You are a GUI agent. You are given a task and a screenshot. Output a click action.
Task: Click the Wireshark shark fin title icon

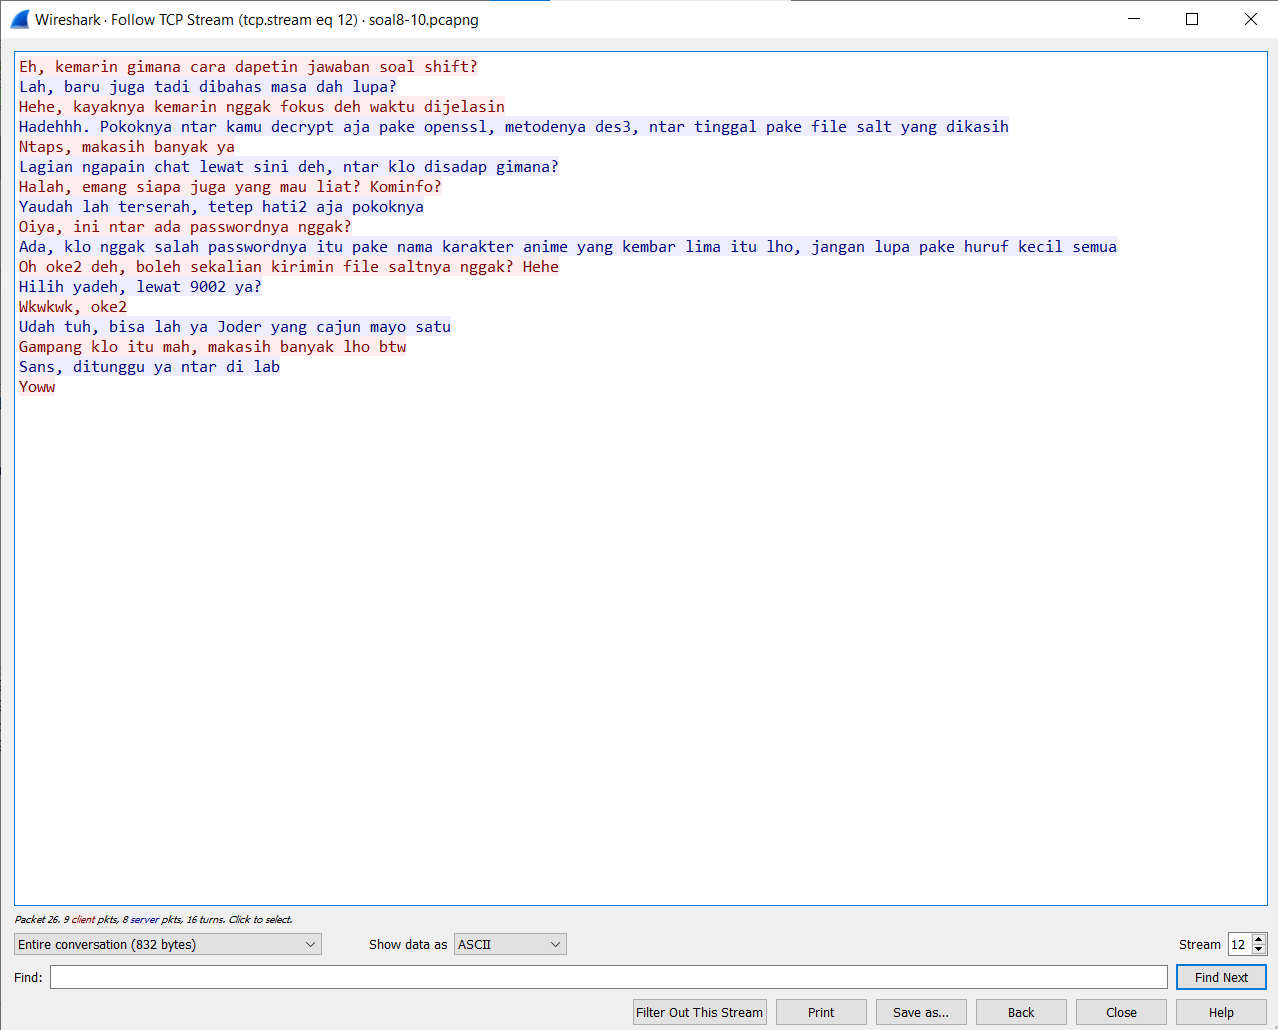(20, 19)
